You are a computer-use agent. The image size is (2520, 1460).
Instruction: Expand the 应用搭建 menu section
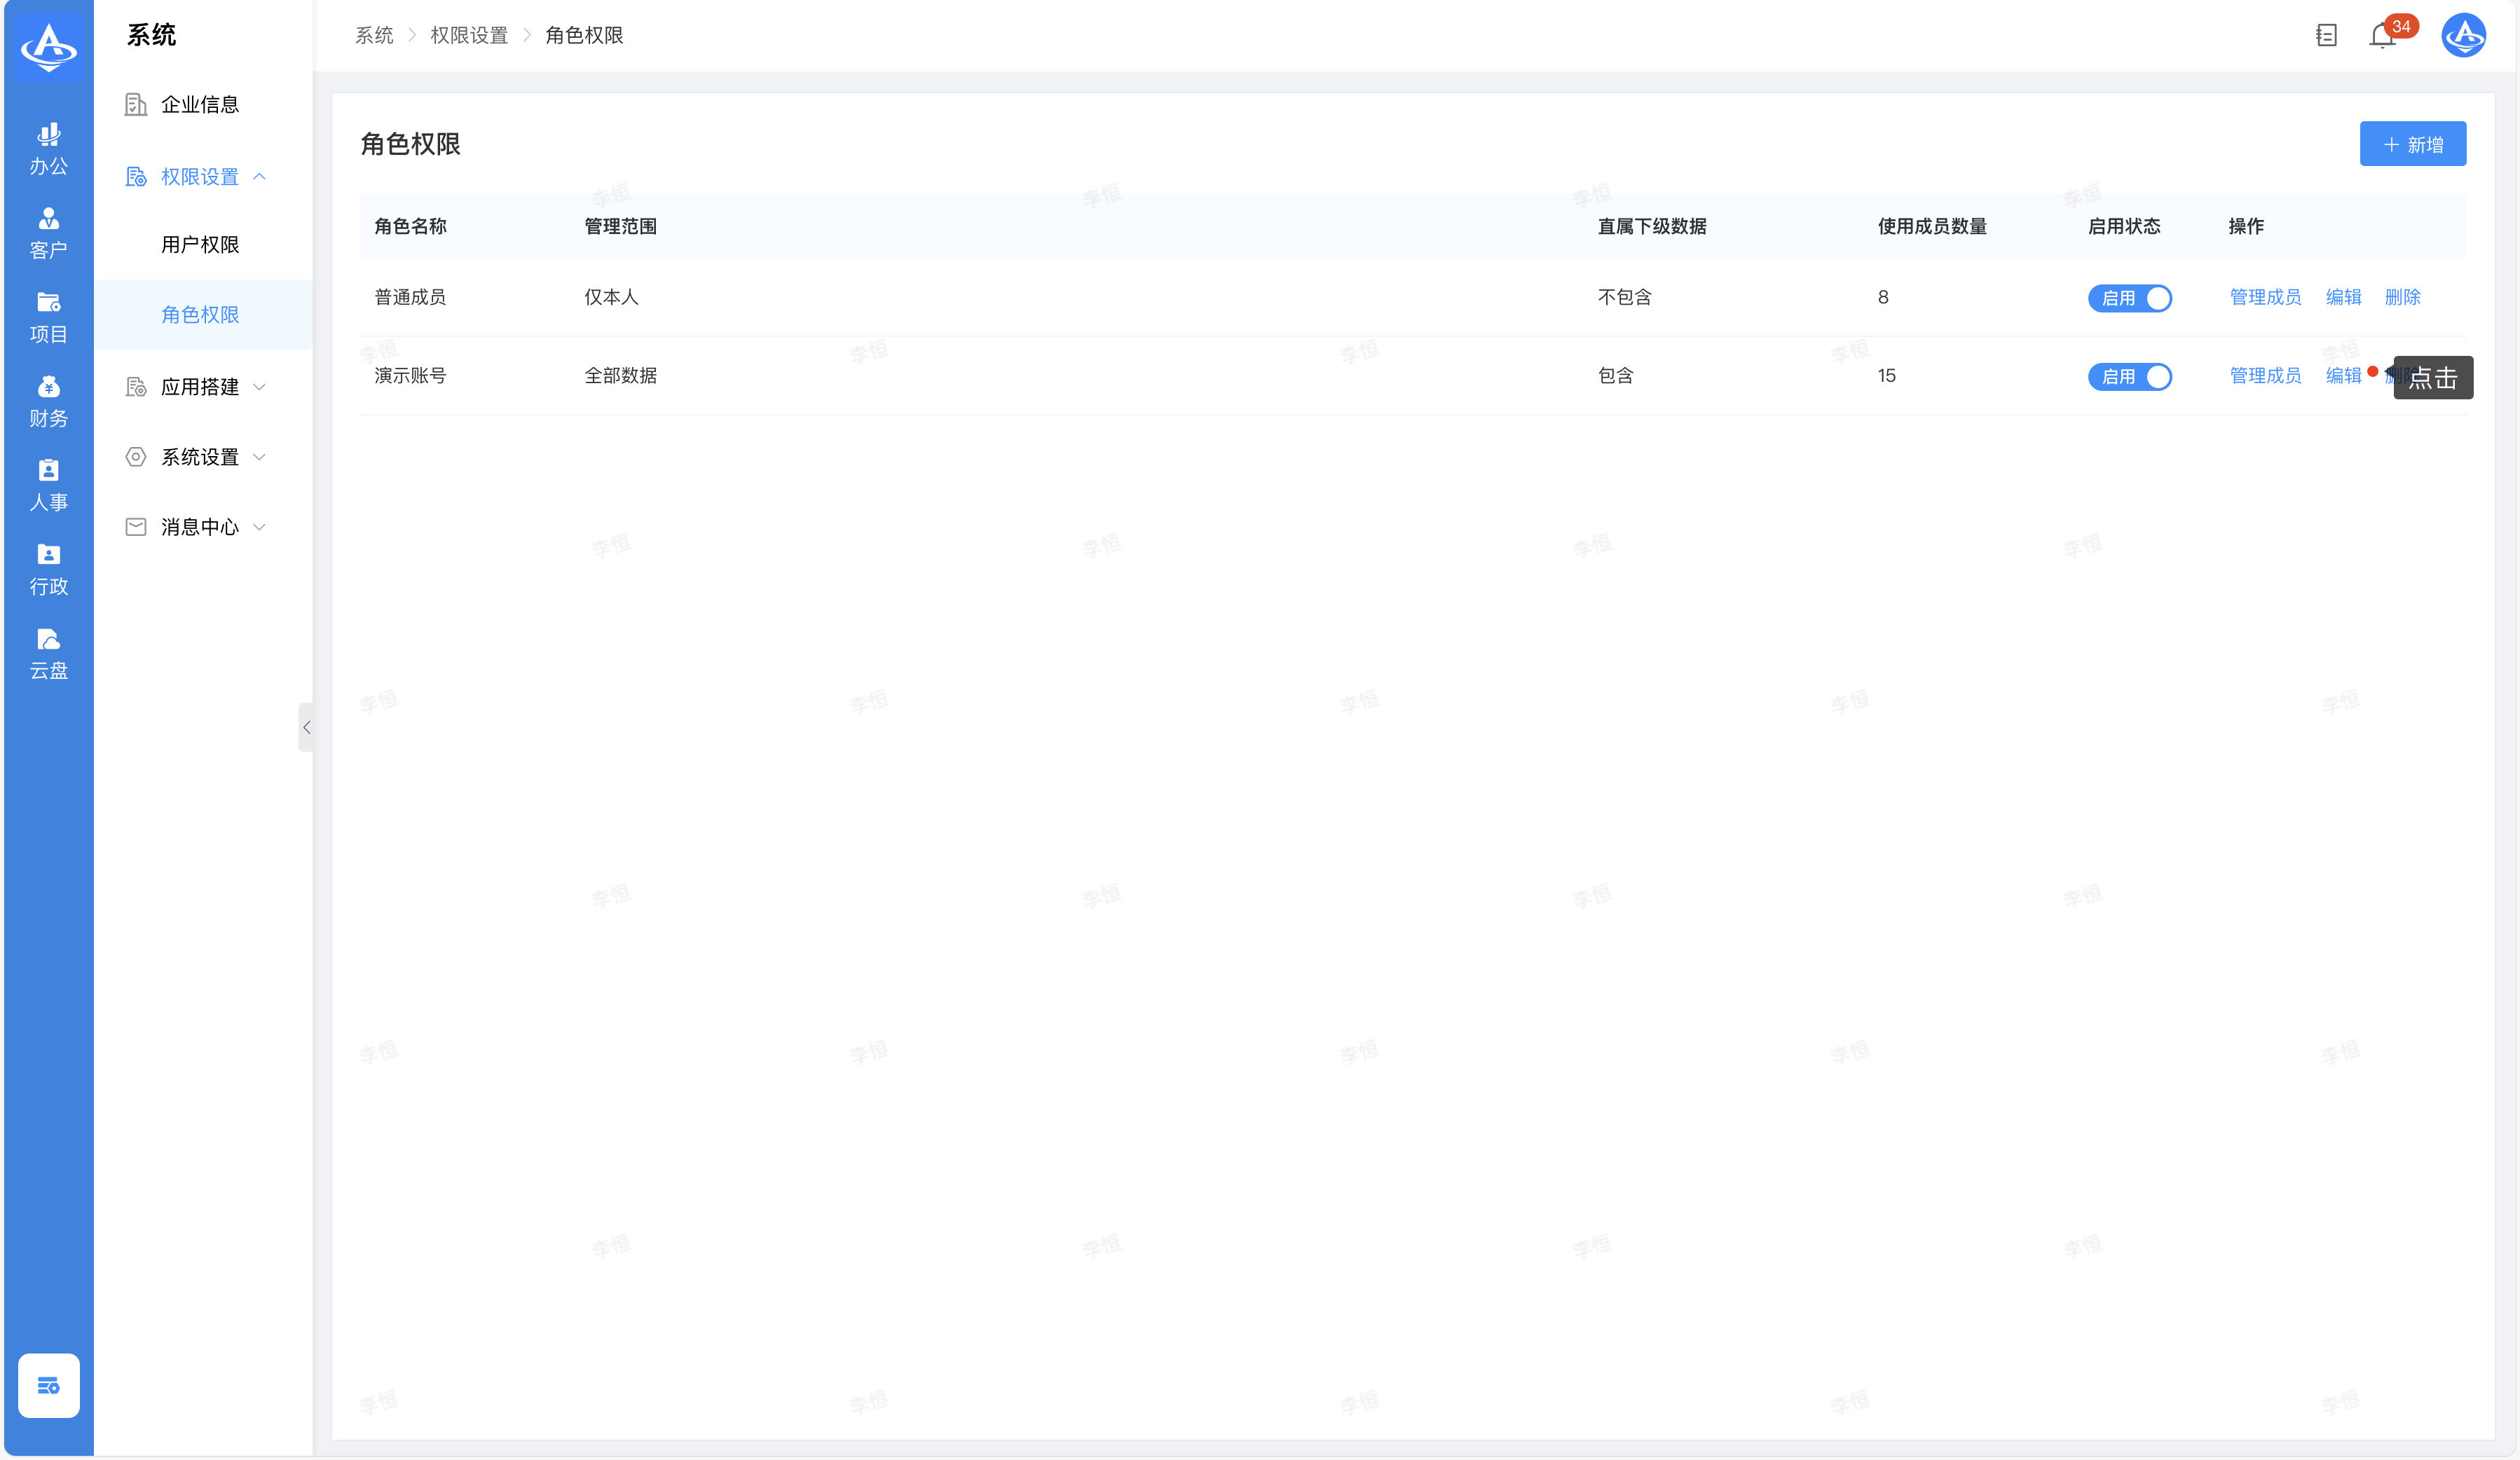pyautogui.click(x=200, y=387)
